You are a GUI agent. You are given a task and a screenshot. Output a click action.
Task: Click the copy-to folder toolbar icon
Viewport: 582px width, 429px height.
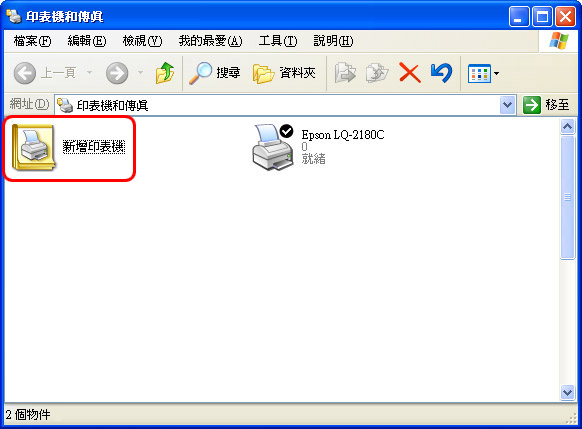point(377,73)
